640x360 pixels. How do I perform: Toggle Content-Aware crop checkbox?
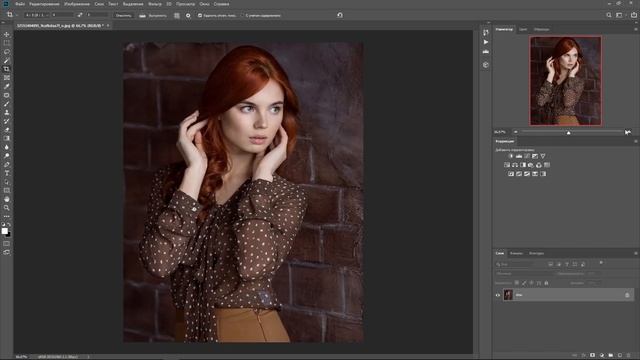tap(242, 16)
